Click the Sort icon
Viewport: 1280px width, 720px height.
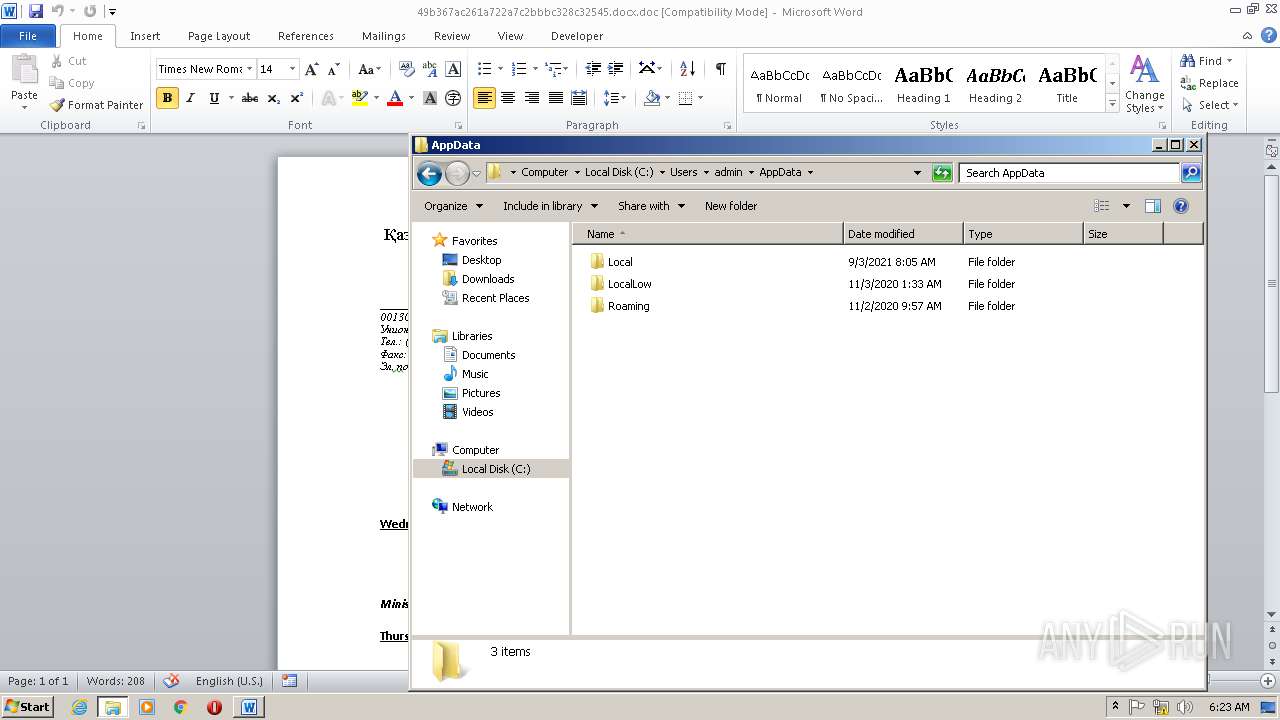point(687,69)
